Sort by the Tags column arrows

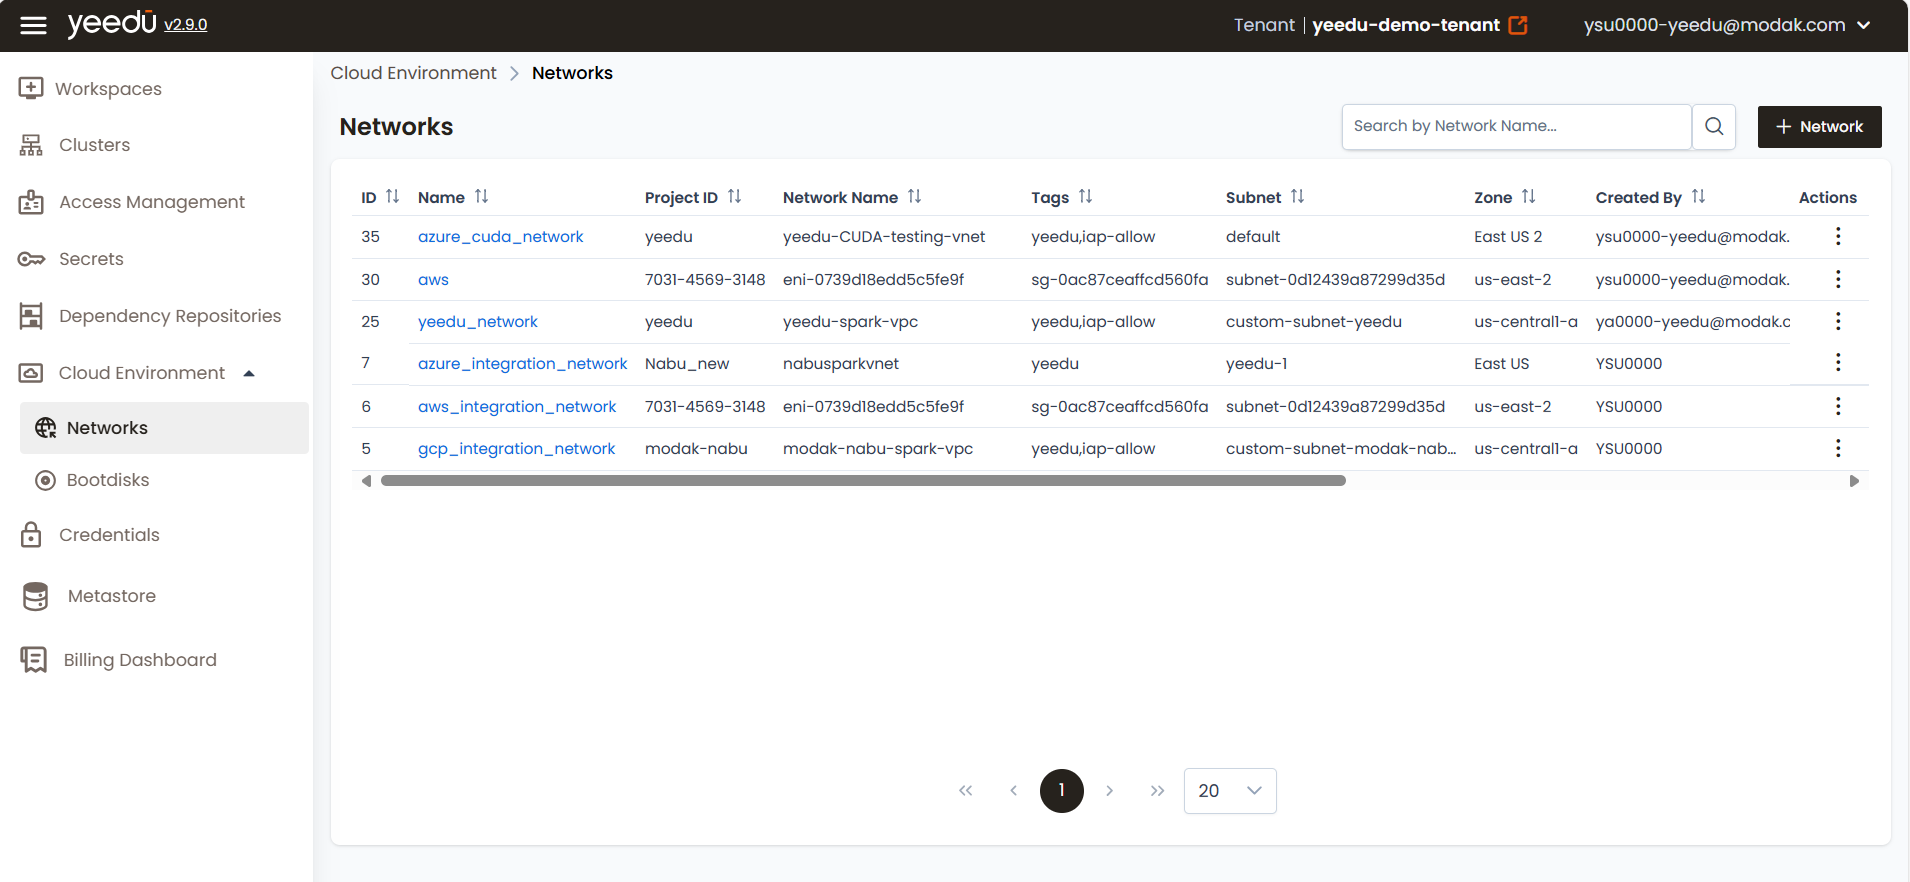[1085, 197]
